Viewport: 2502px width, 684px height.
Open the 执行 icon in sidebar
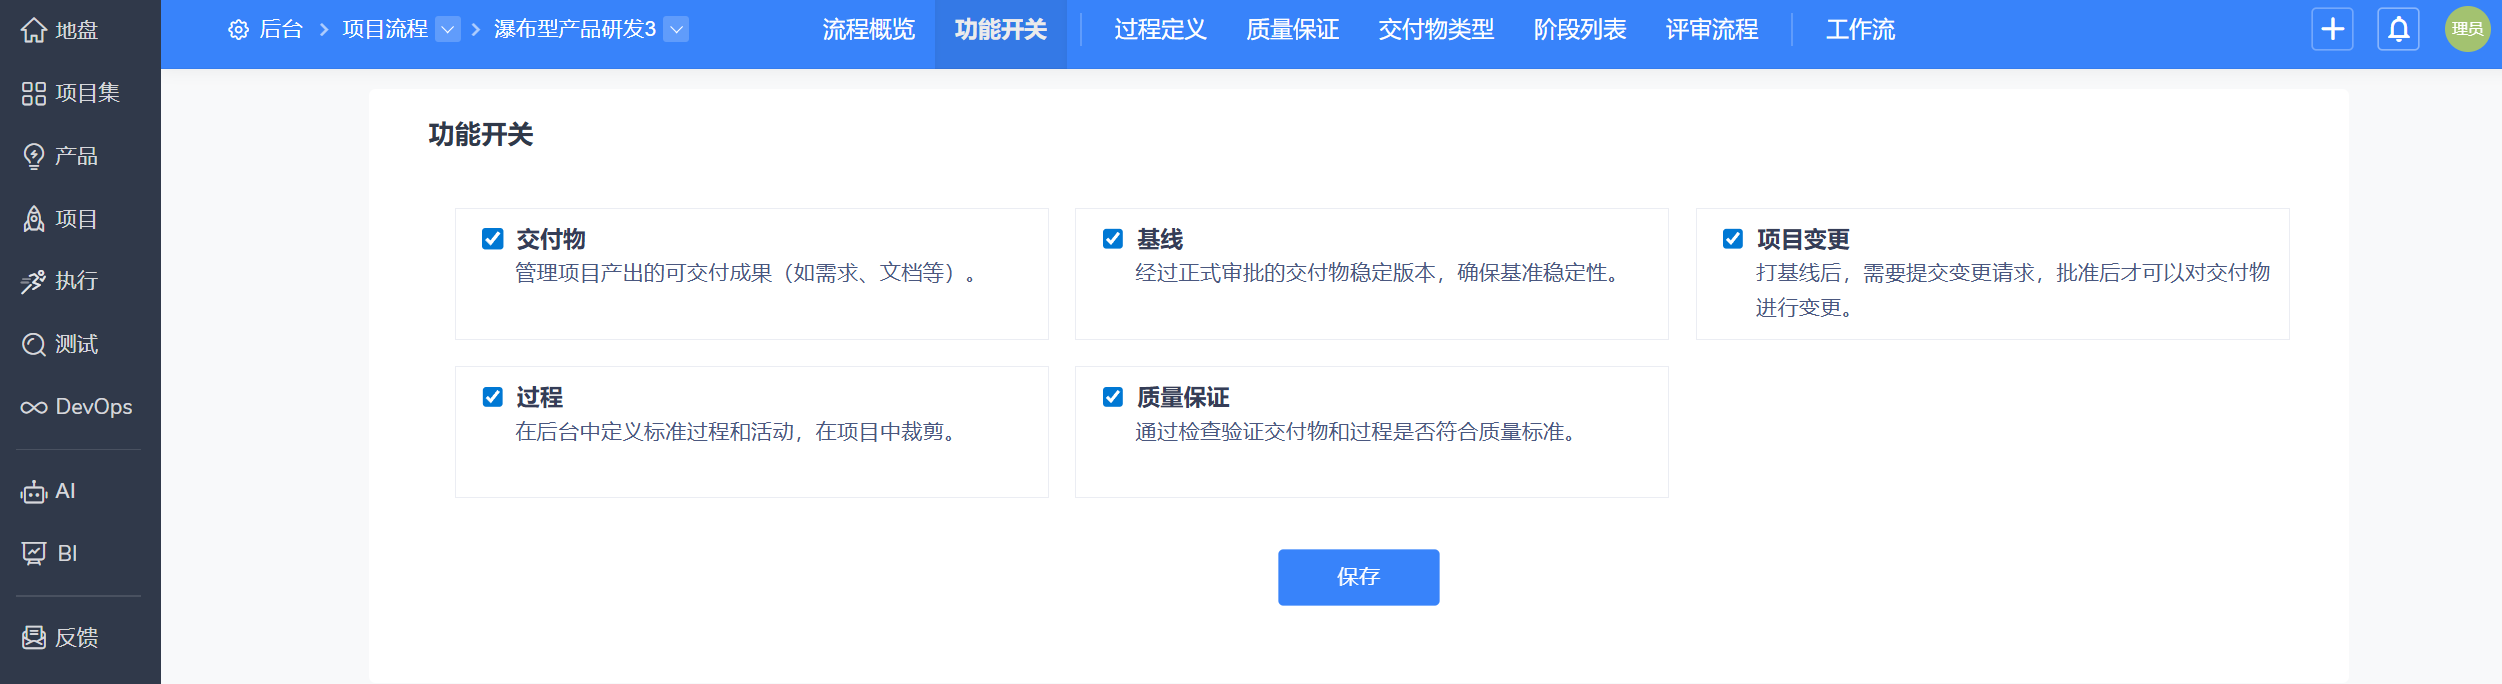tap(34, 282)
